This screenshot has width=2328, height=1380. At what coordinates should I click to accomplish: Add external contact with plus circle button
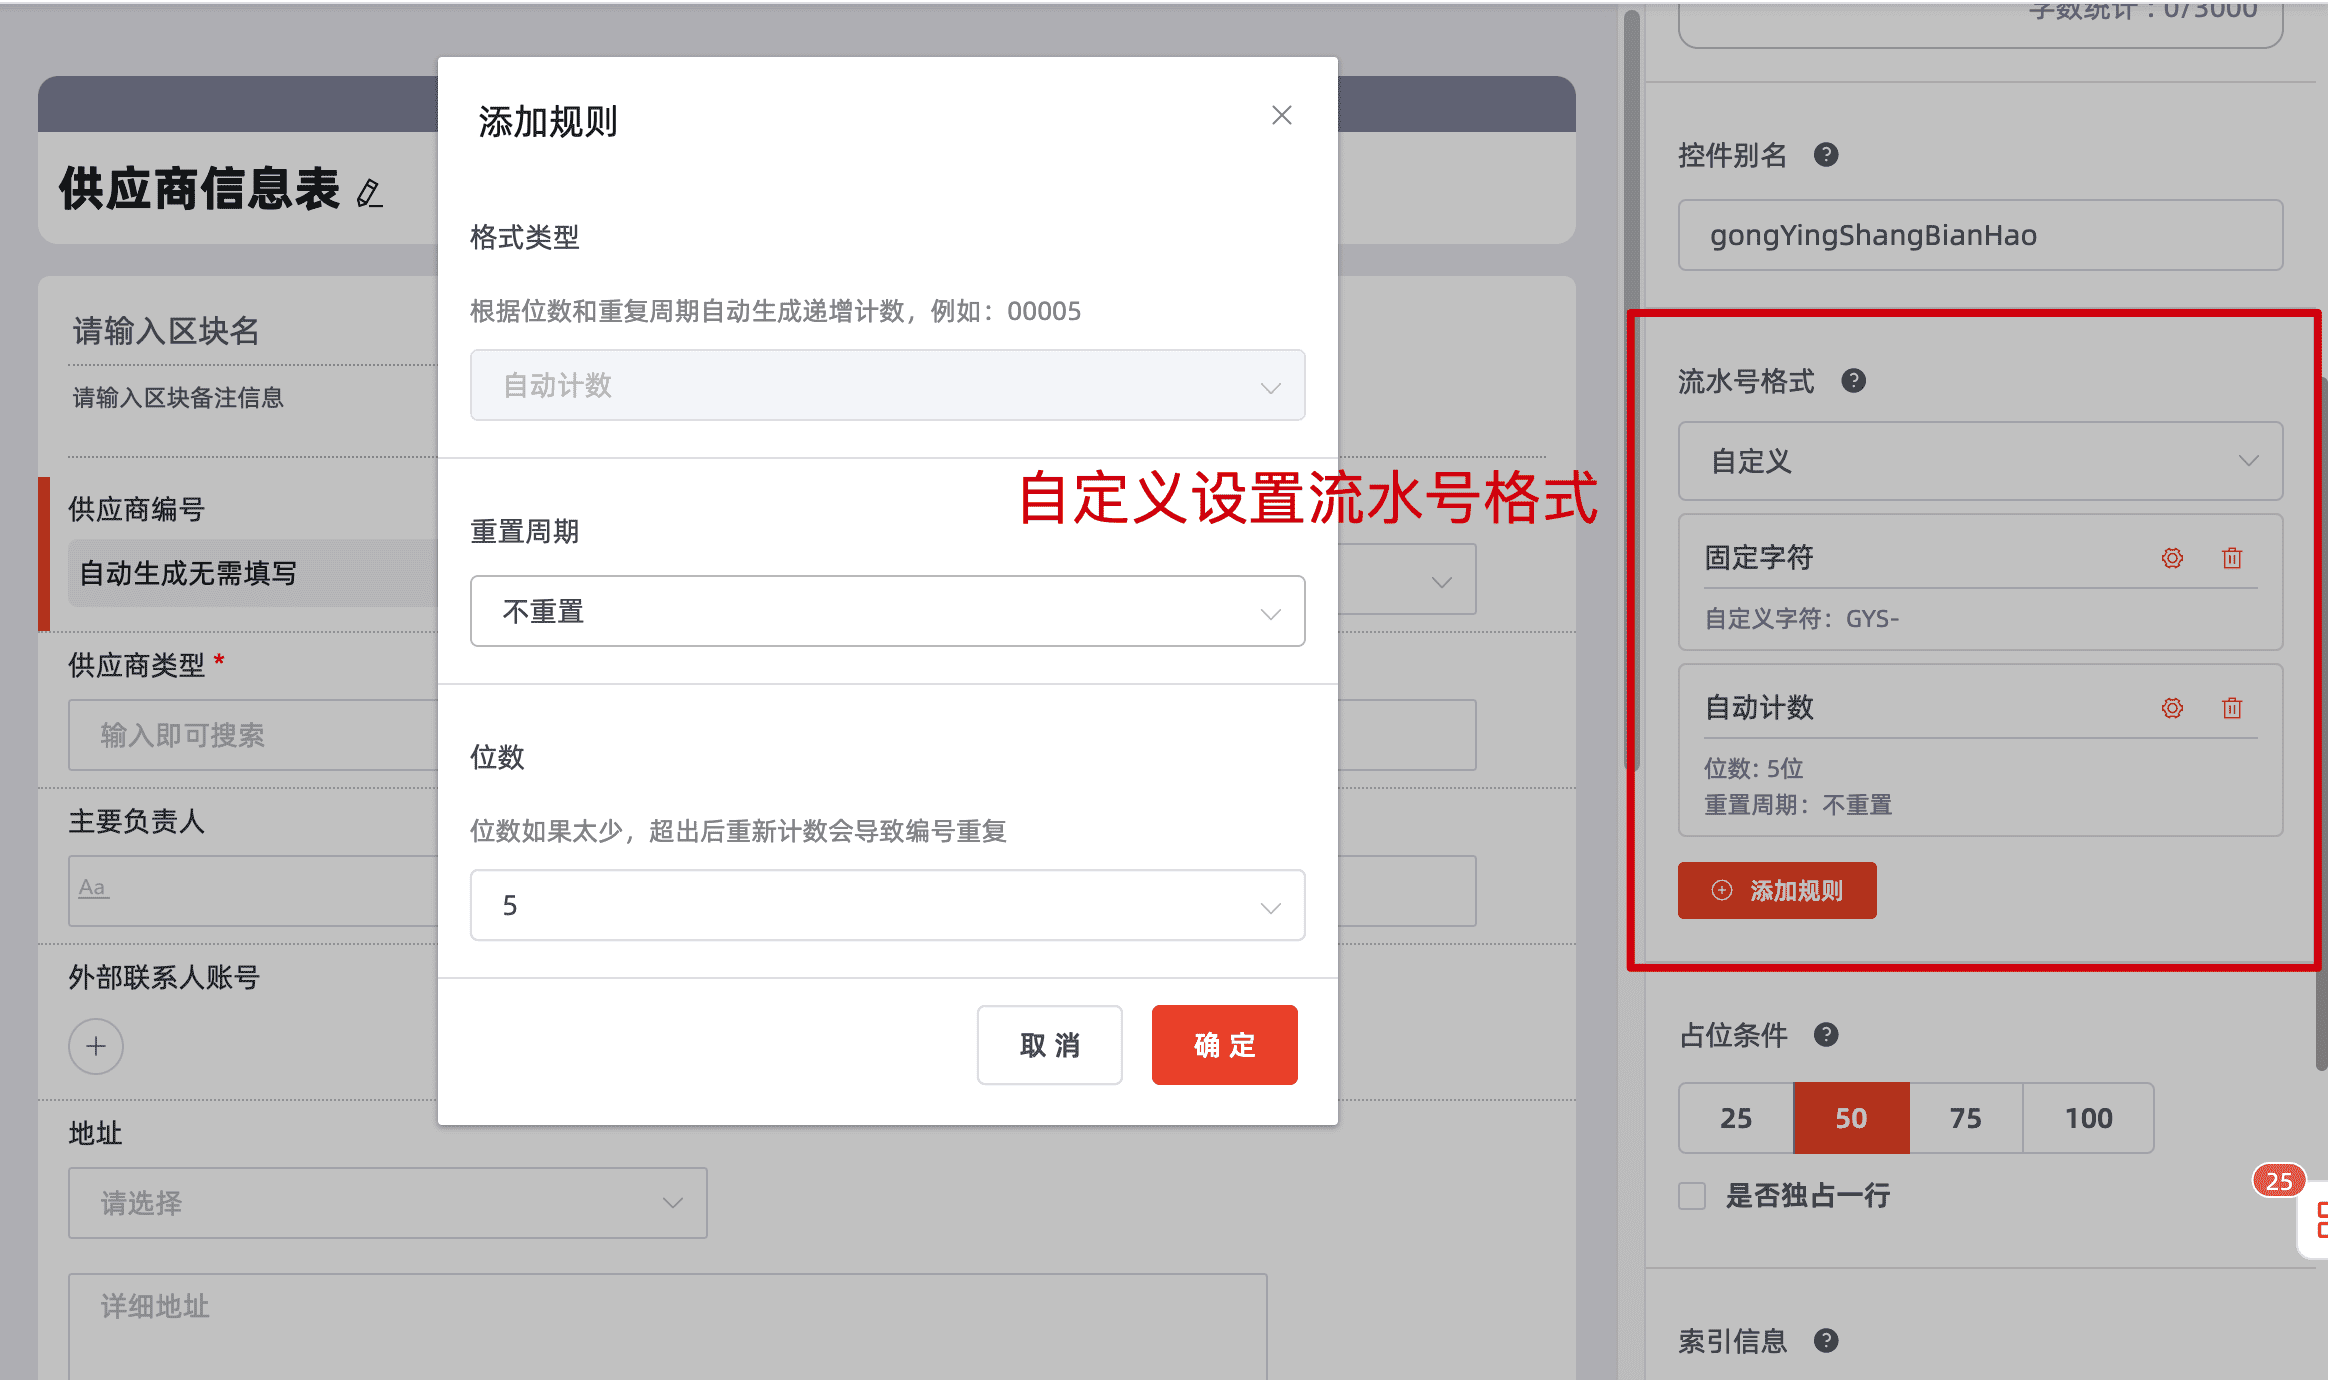tap(96, 1047)
